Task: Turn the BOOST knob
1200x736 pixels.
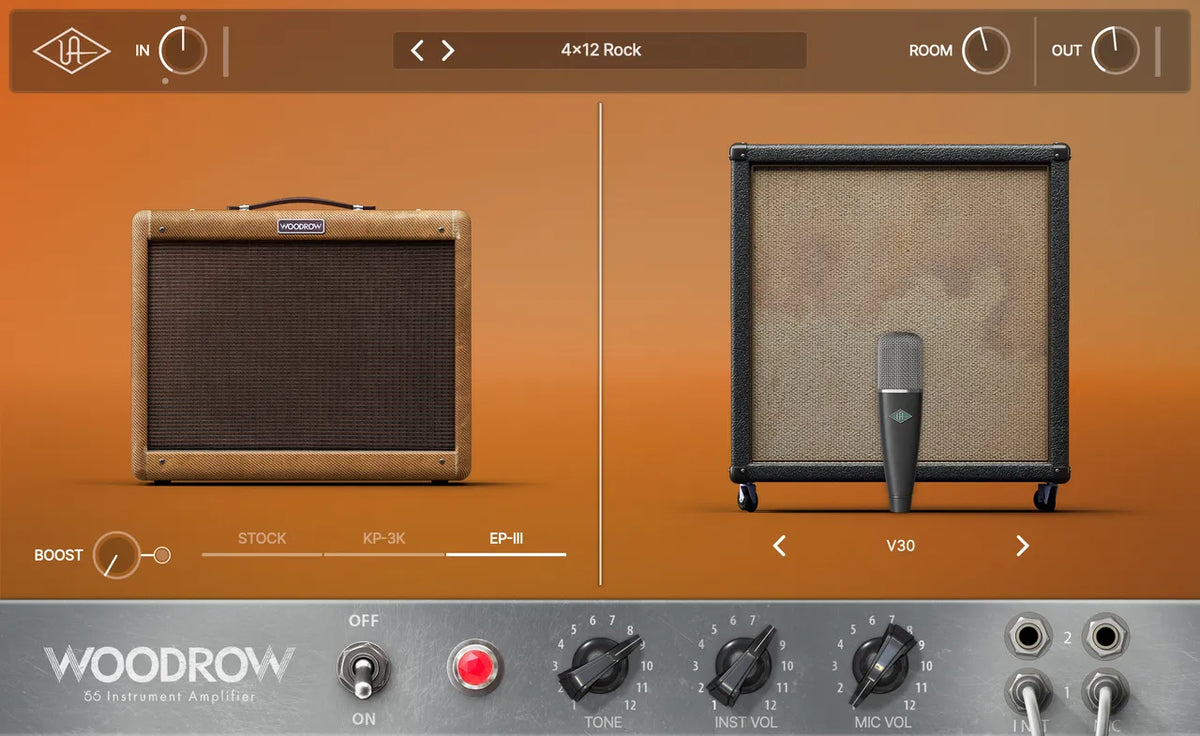Action: (115, 554)
